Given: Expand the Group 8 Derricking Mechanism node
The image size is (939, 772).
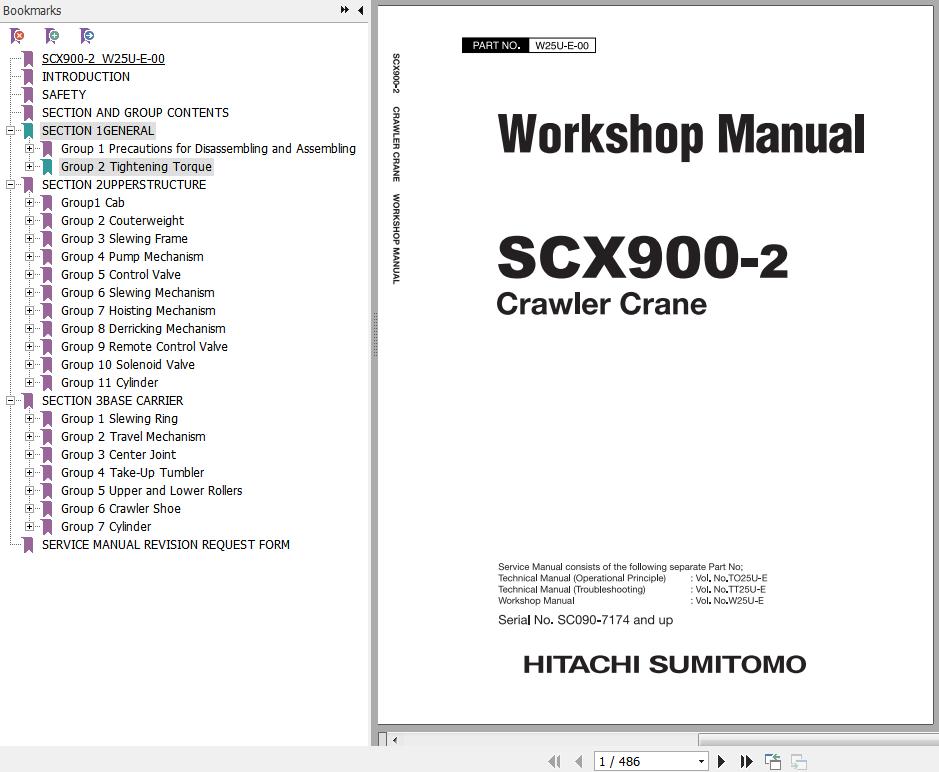Looking at the screenshot, I should (29, 328).
